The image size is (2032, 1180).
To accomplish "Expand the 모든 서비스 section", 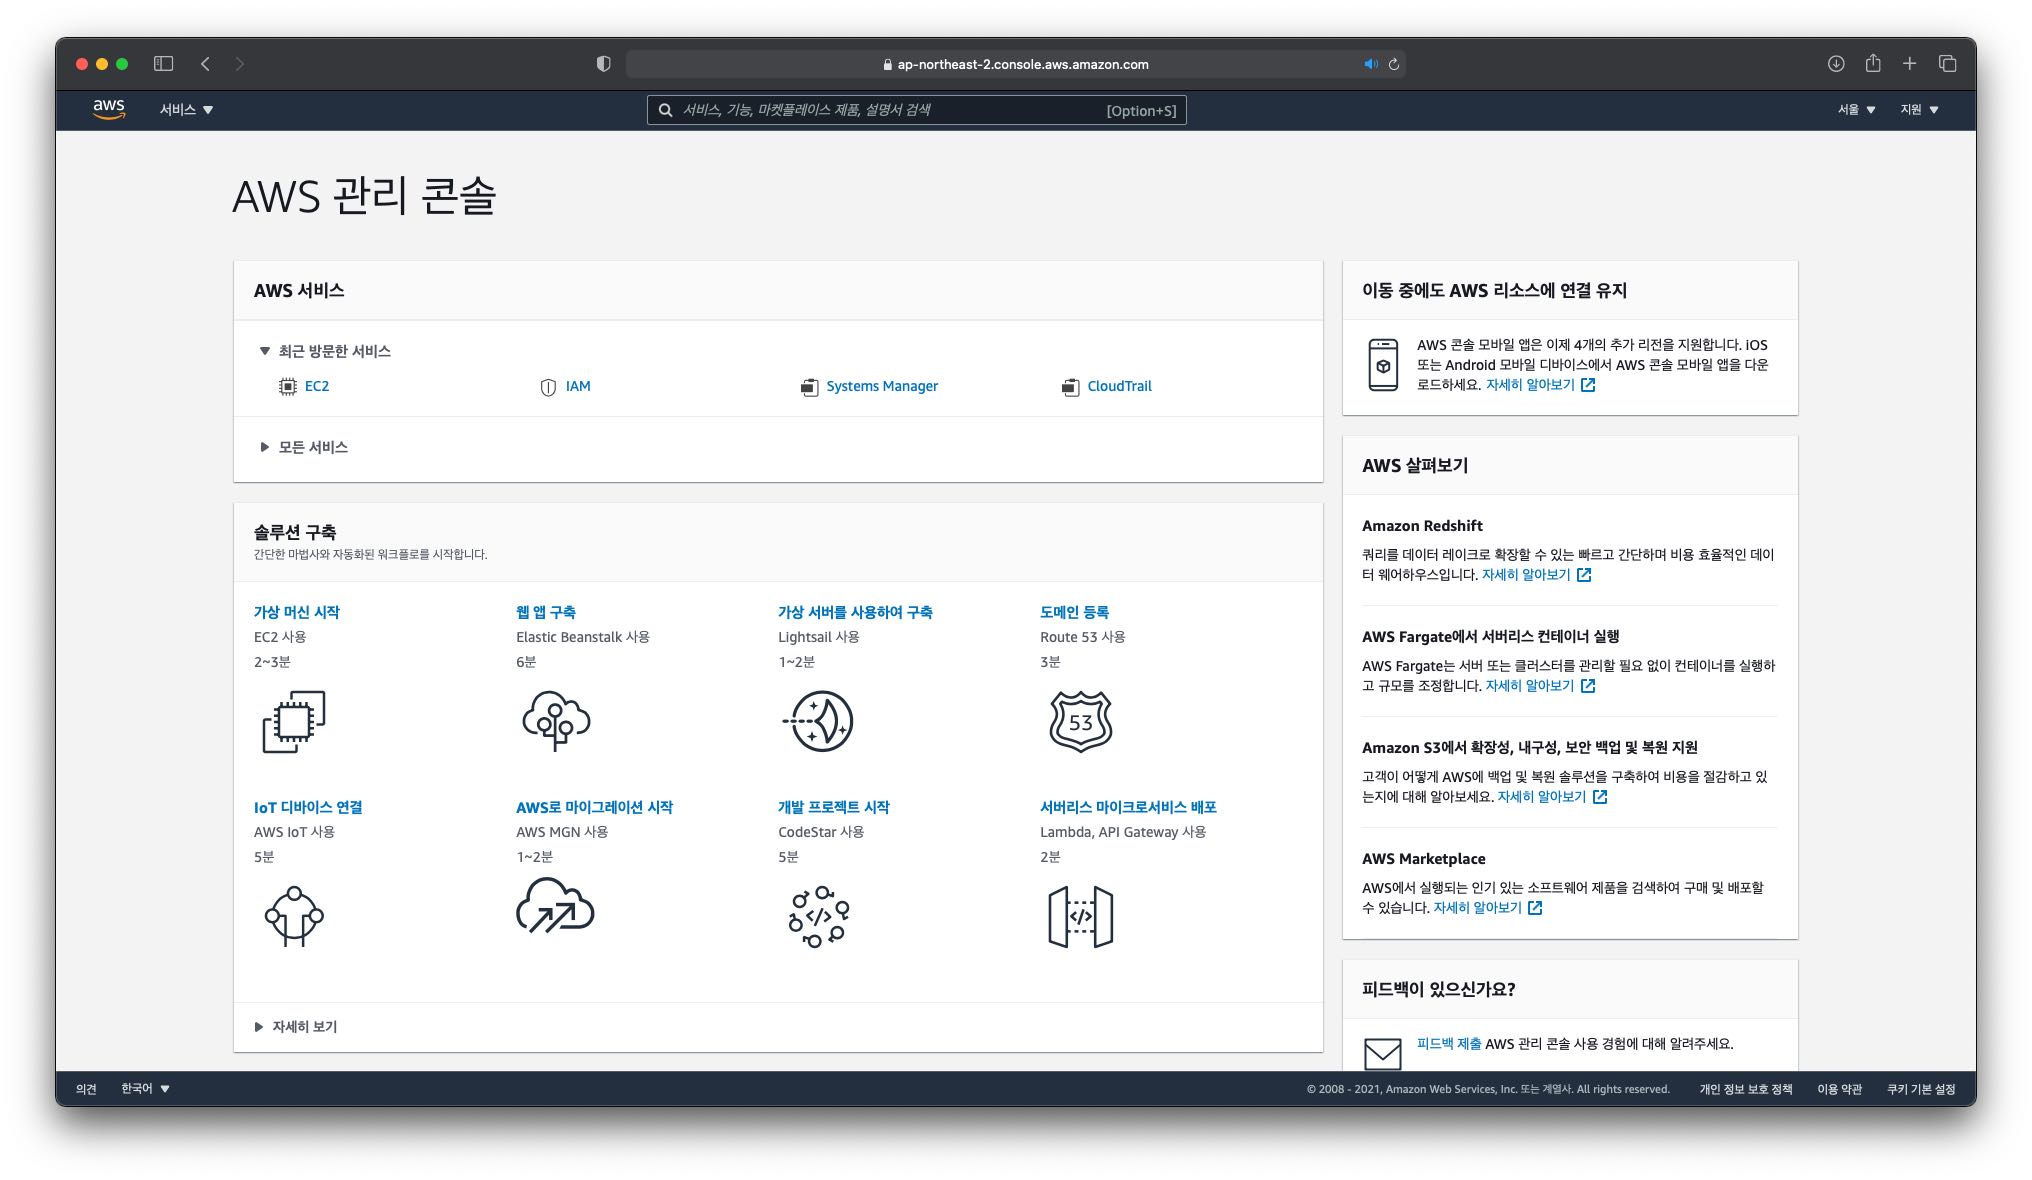I will 304,447.
